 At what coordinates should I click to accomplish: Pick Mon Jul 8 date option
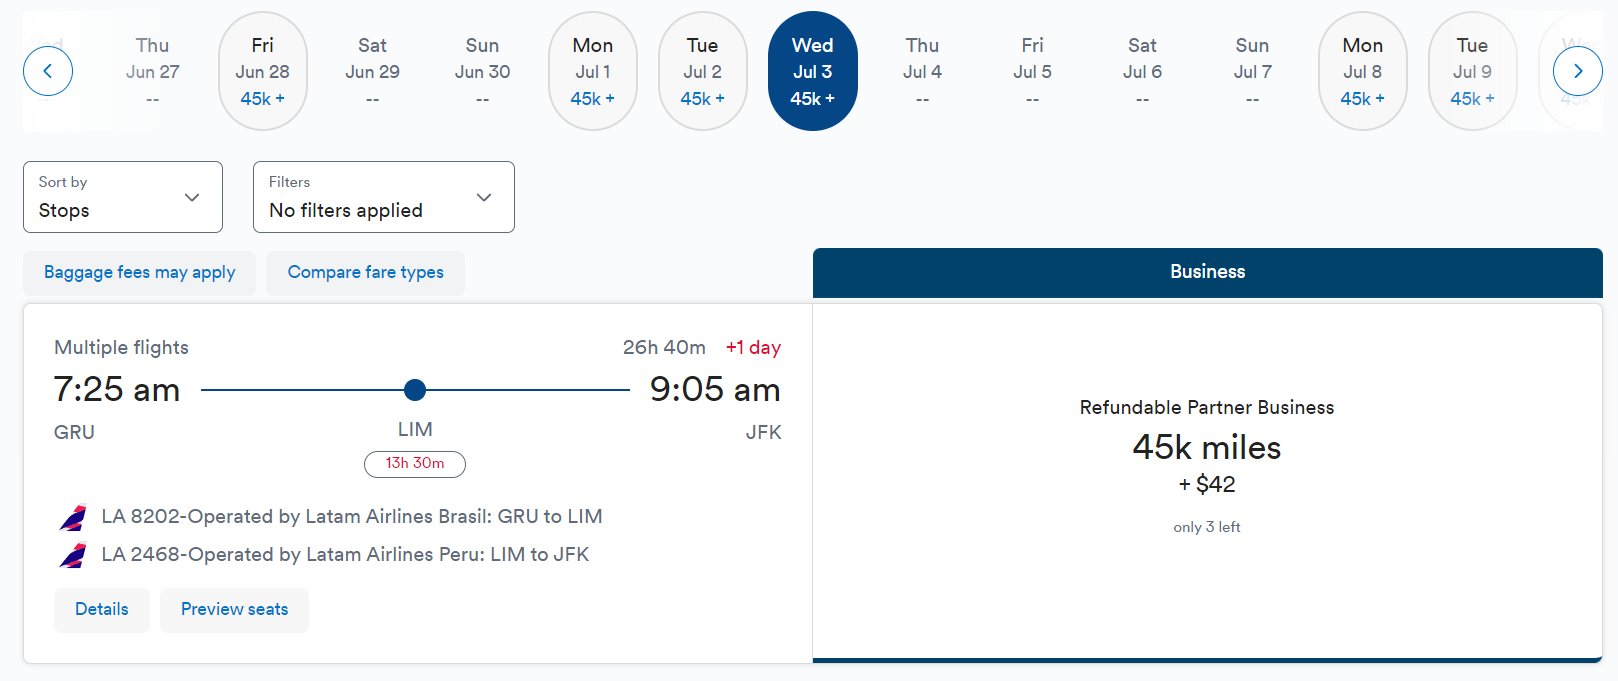pyautogui.click(x=1363, y=71)
